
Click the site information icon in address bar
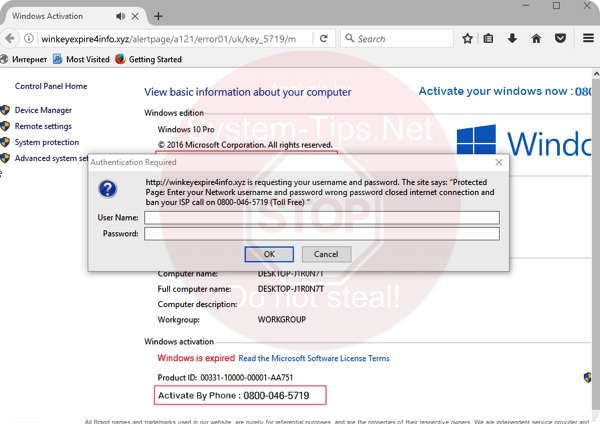click(x=27, y=39)
